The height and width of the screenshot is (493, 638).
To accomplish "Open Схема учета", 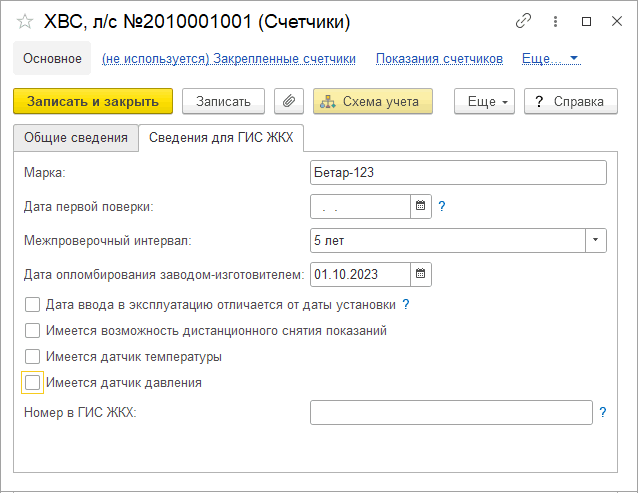I will [x=373, y=101].
